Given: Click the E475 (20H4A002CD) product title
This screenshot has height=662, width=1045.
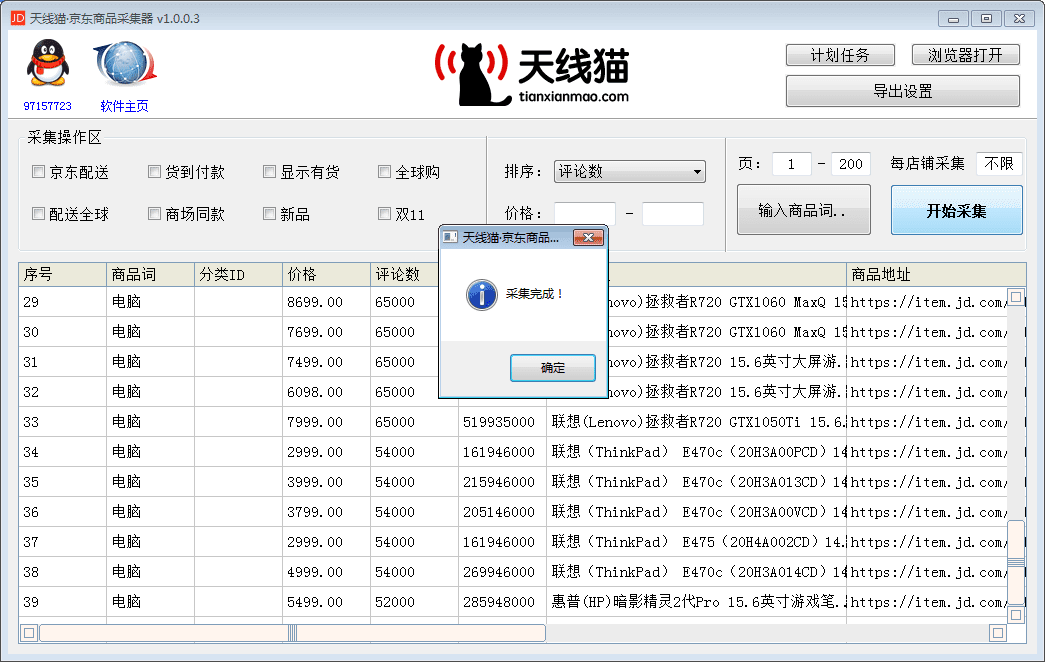Looking at the screenshot, I should click(698, 542).
